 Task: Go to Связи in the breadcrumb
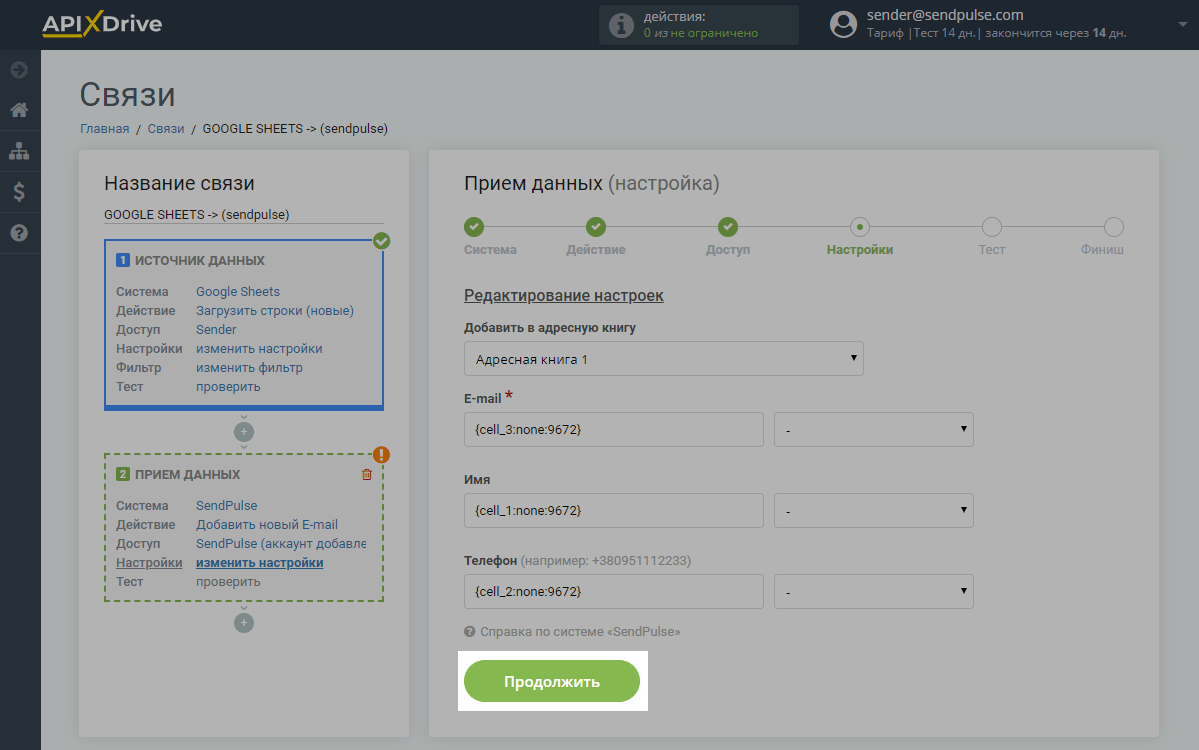(166, 128)
